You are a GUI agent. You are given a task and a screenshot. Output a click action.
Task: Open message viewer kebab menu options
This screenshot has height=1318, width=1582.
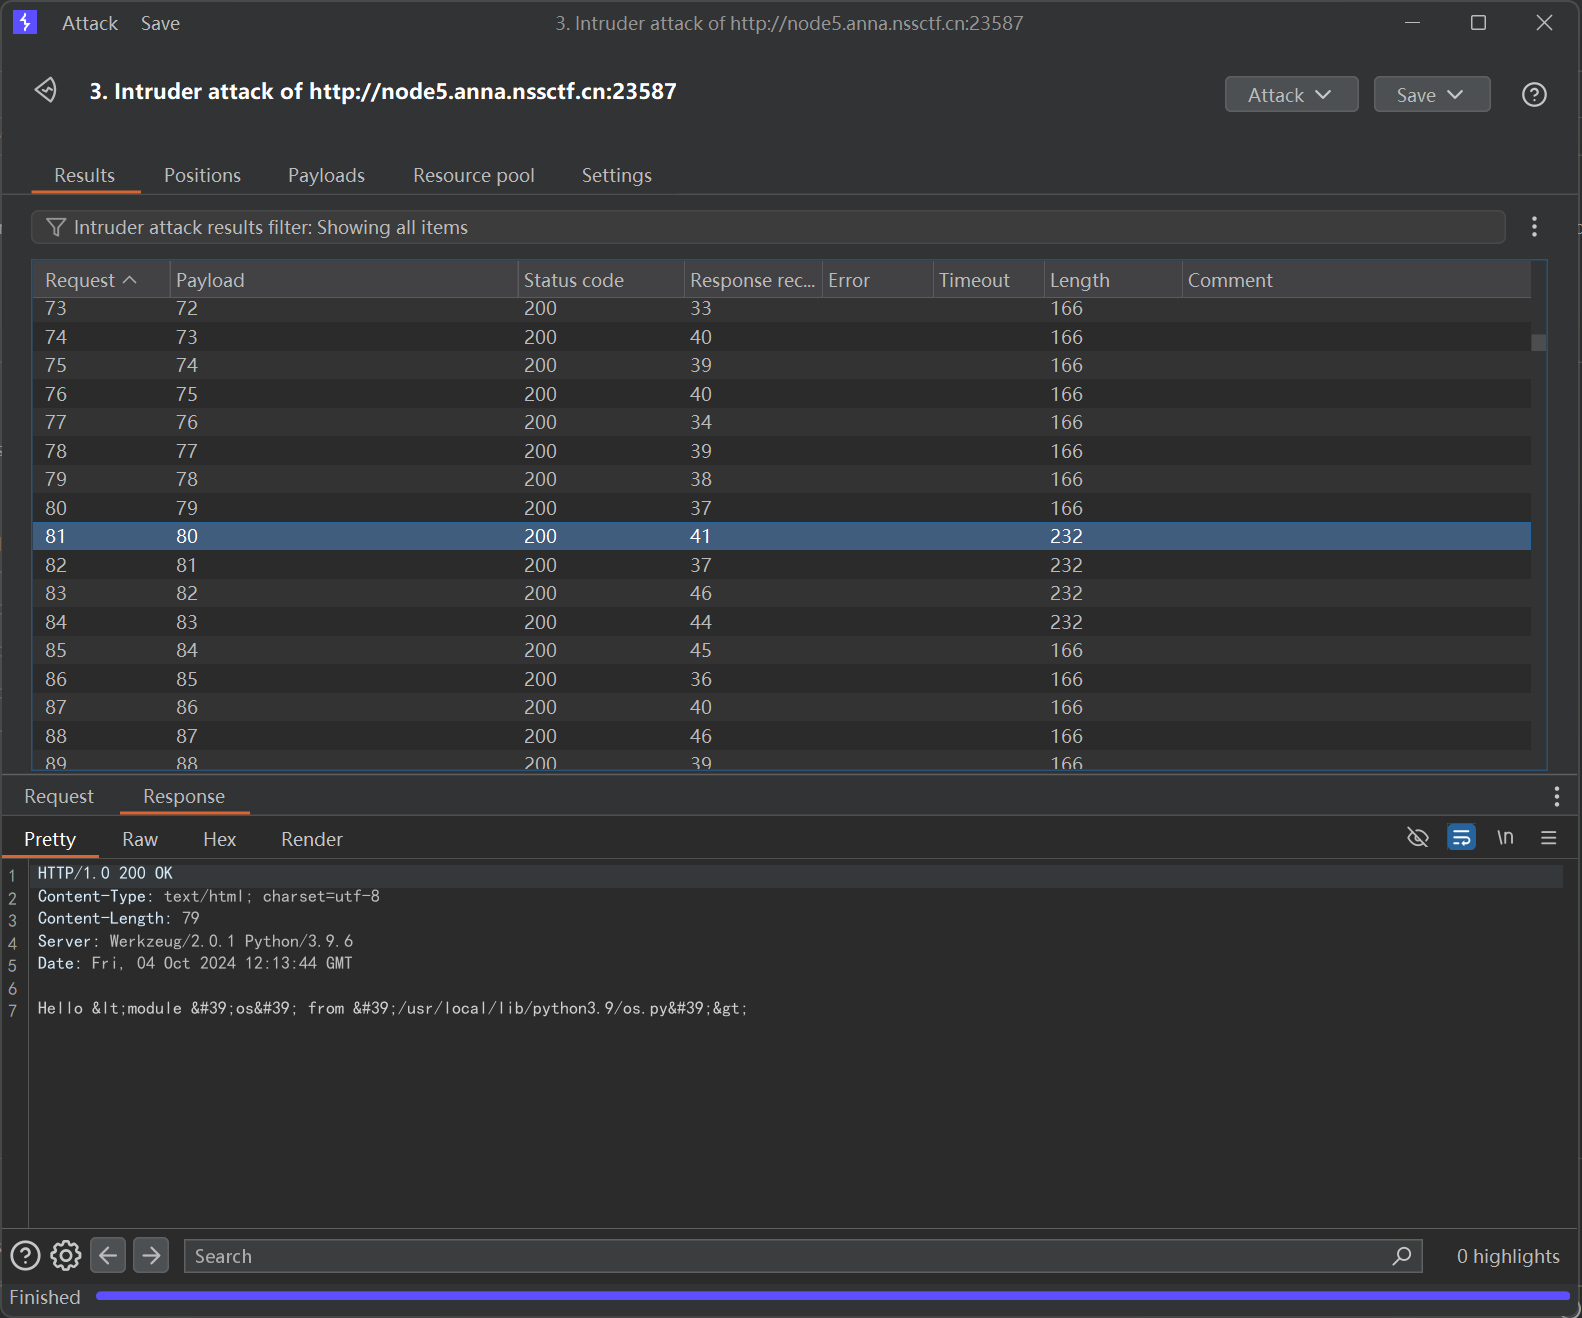point(1556,796)
